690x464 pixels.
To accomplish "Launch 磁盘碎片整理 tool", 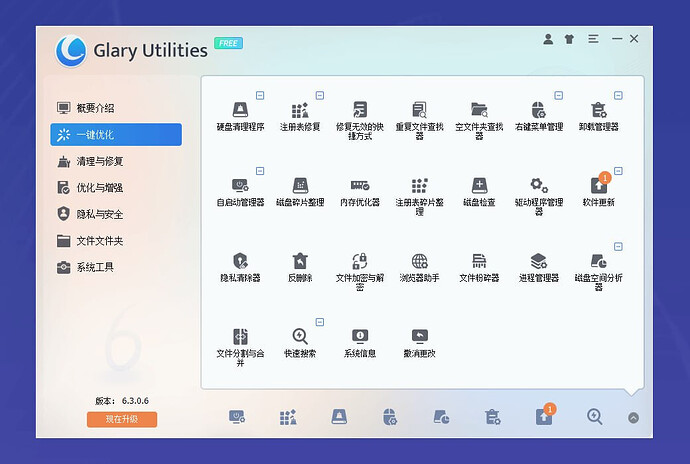I will (300, 192).
